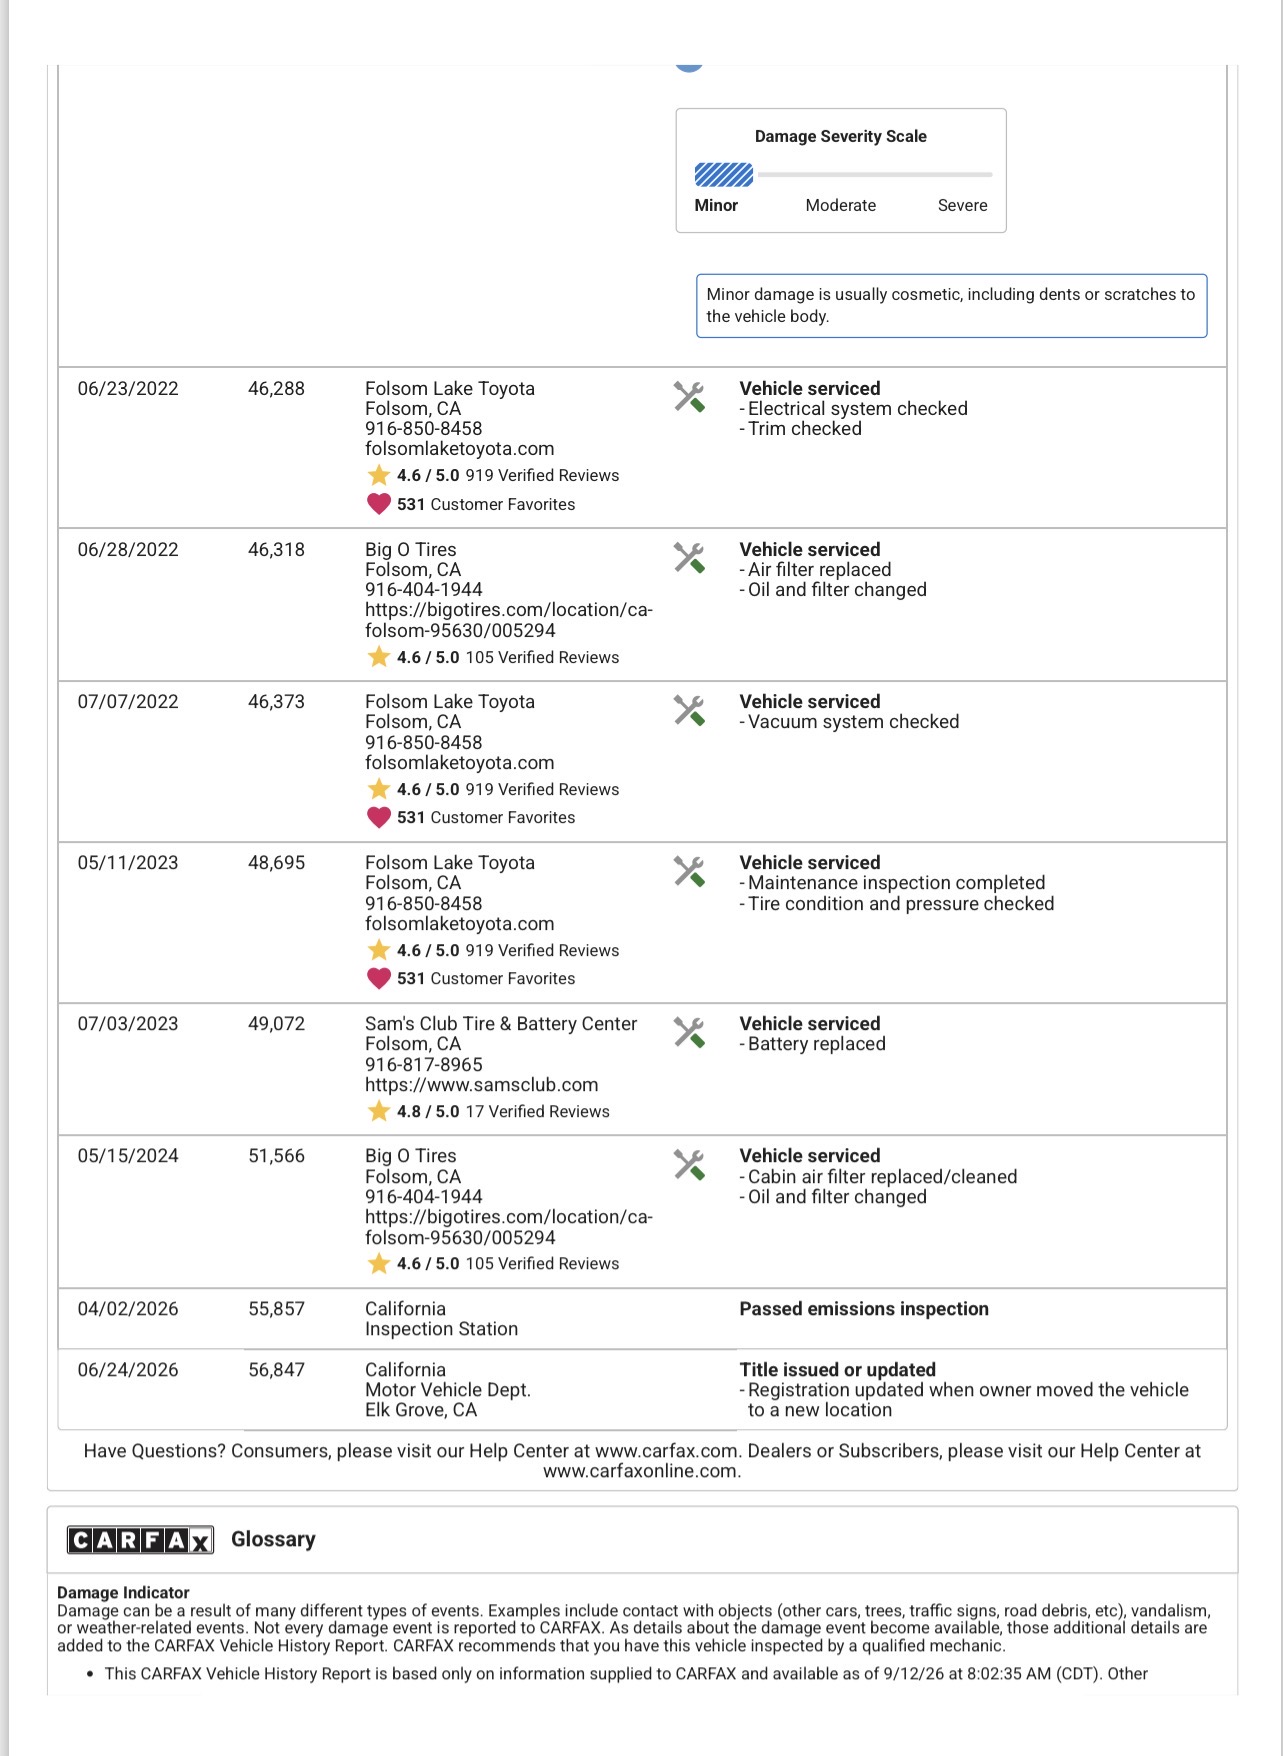The image size is (1283, 1756).
Task: Select the Glossary section heading
Action: point(273,1539)
